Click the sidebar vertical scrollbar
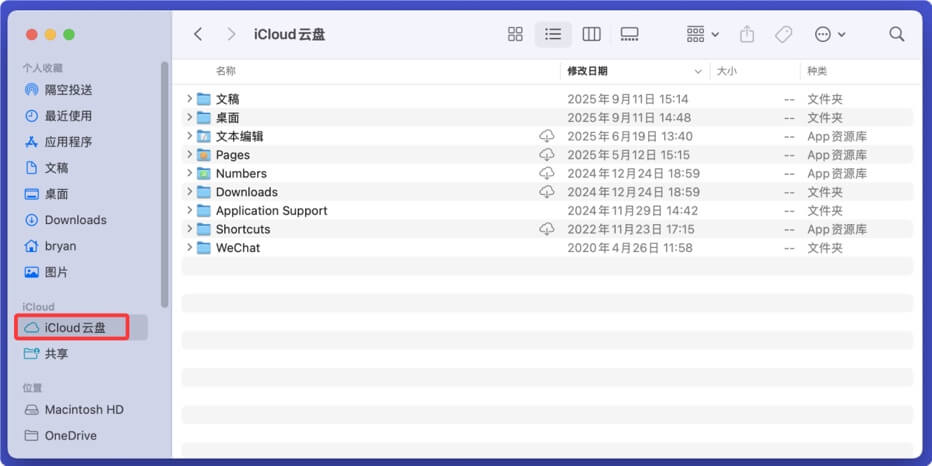The height and width of the screenshot is (466, 932). point(164,180)
